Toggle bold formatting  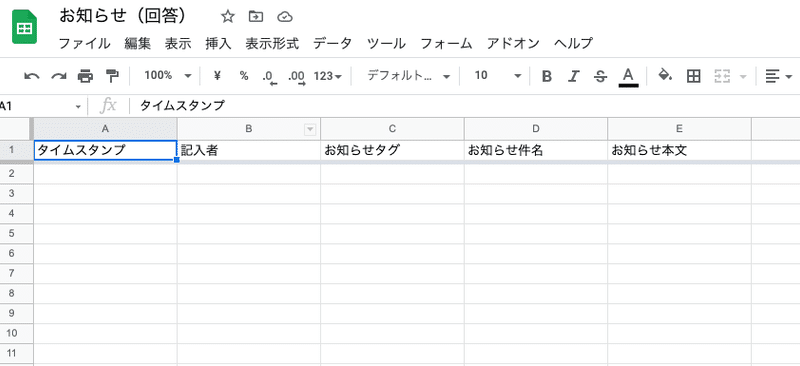coord(547,77)
